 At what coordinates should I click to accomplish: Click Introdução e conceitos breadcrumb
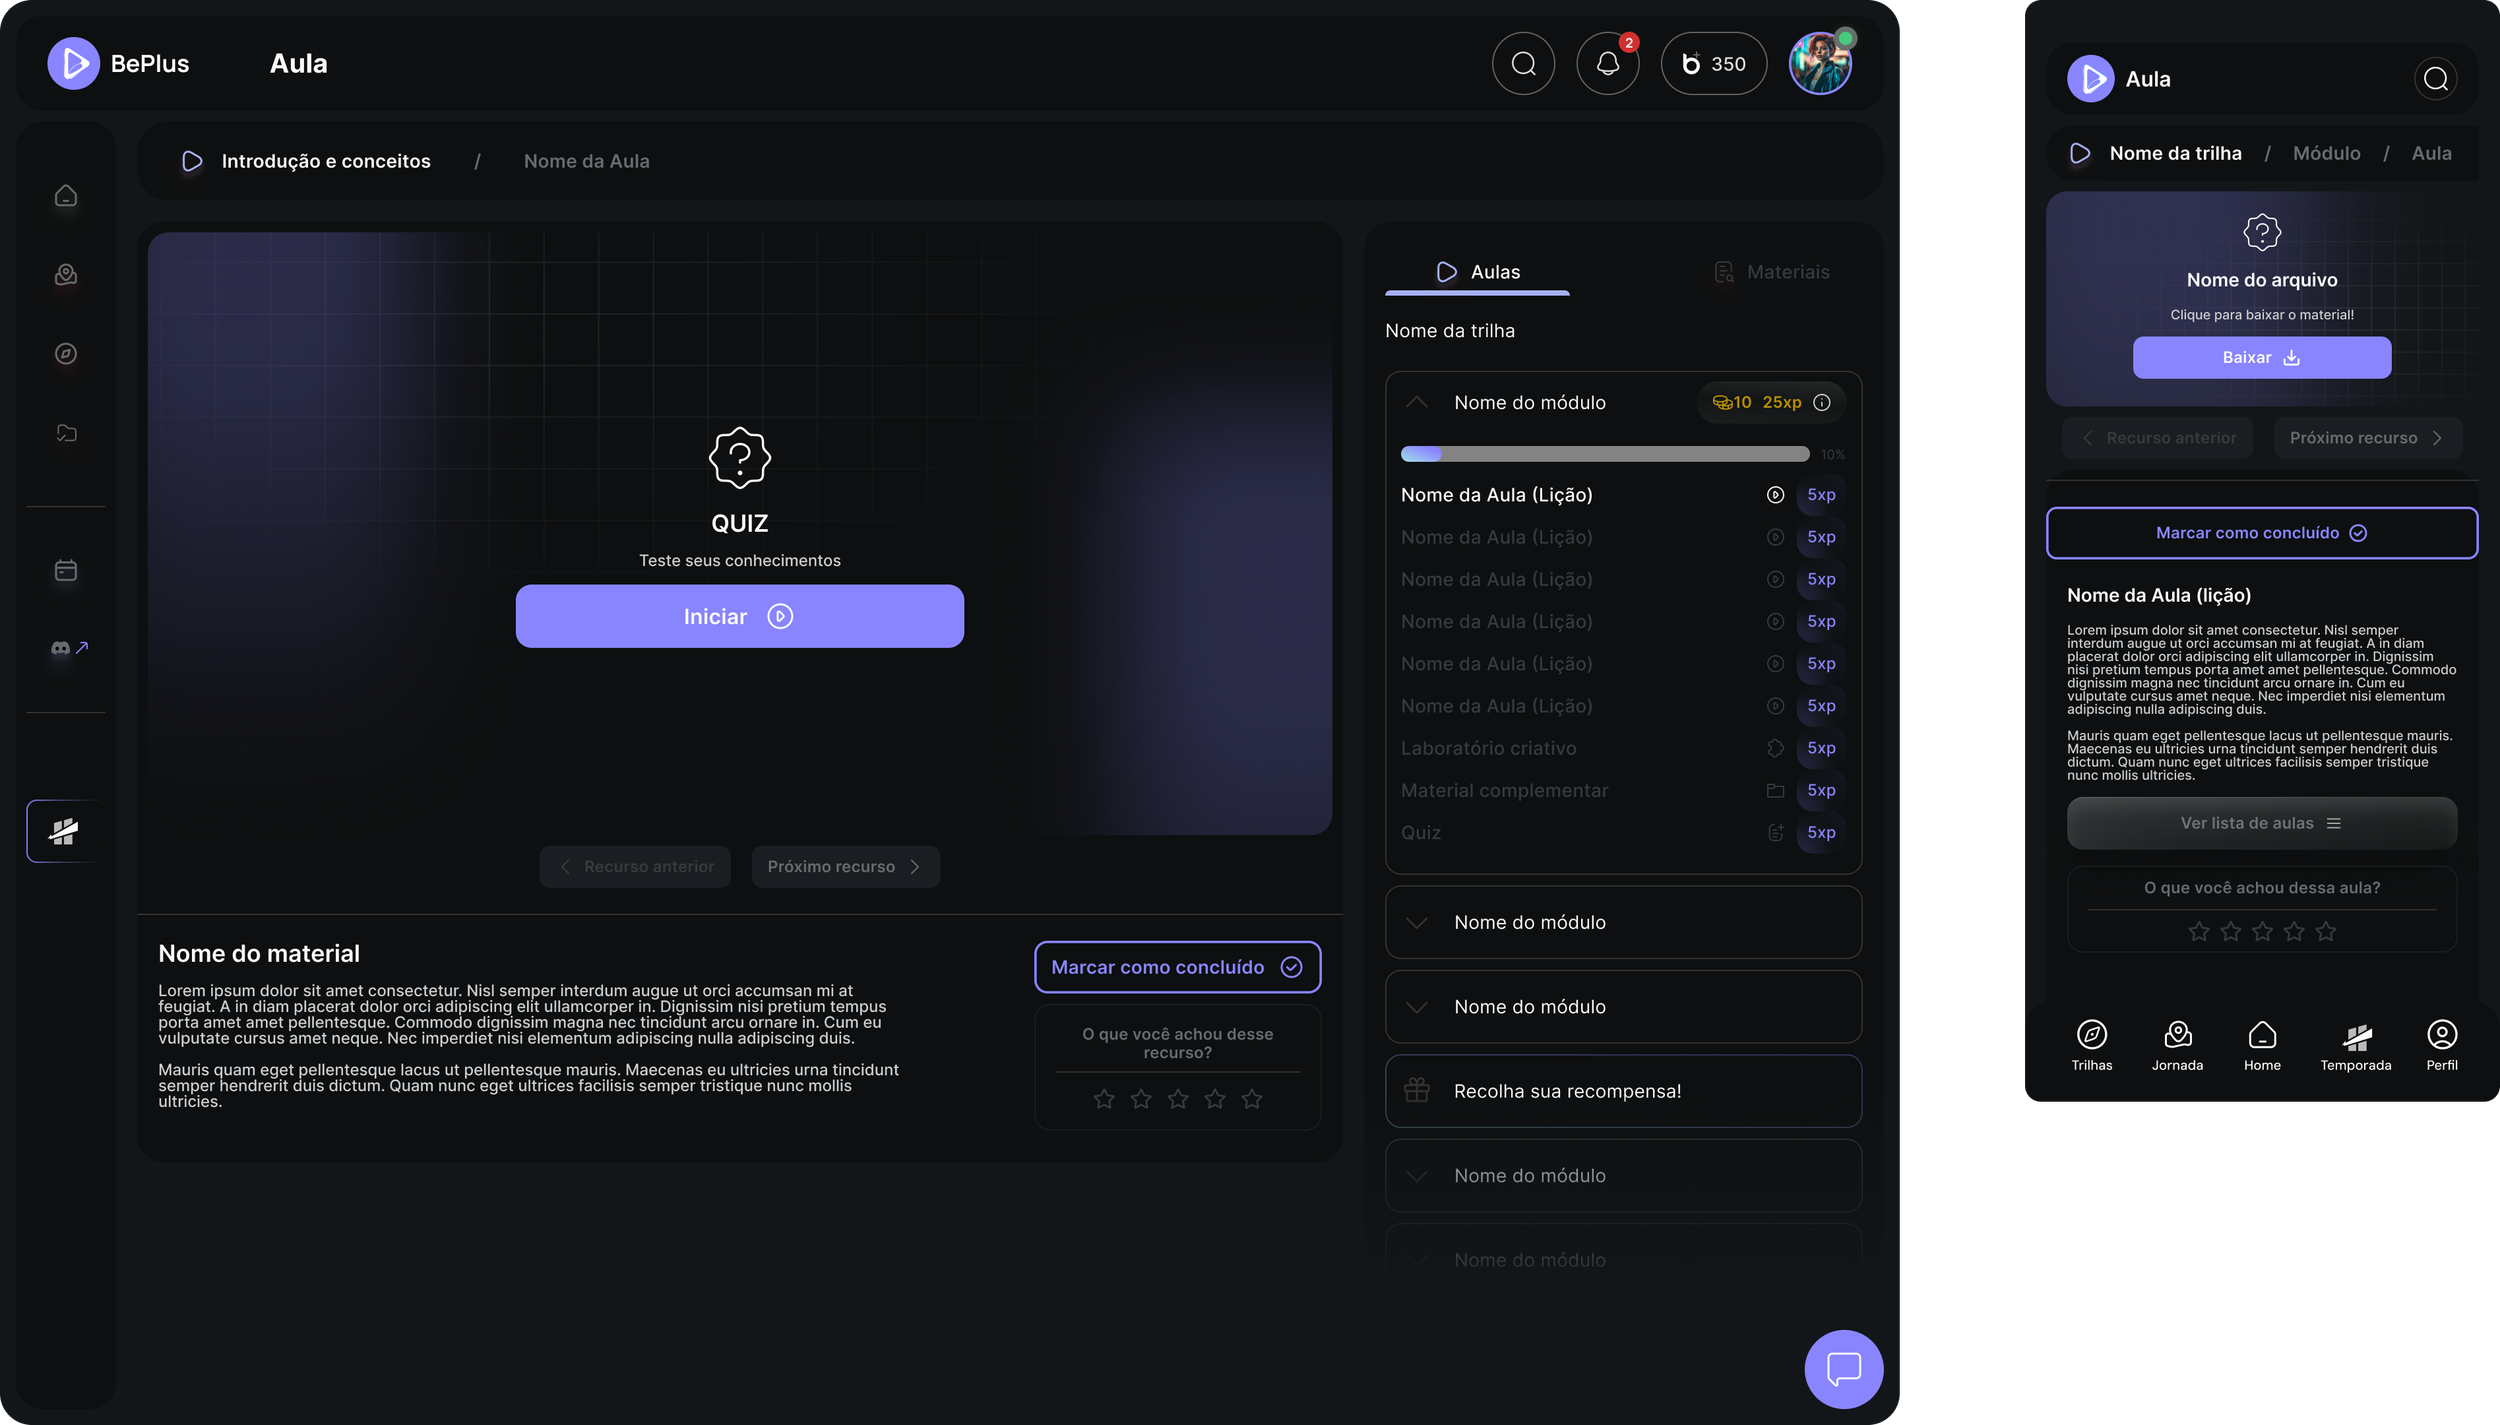pos(325,161)
